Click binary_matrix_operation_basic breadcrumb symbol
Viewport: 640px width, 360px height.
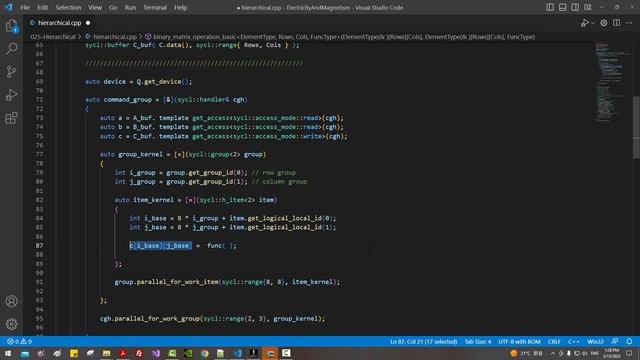[343, 37]
